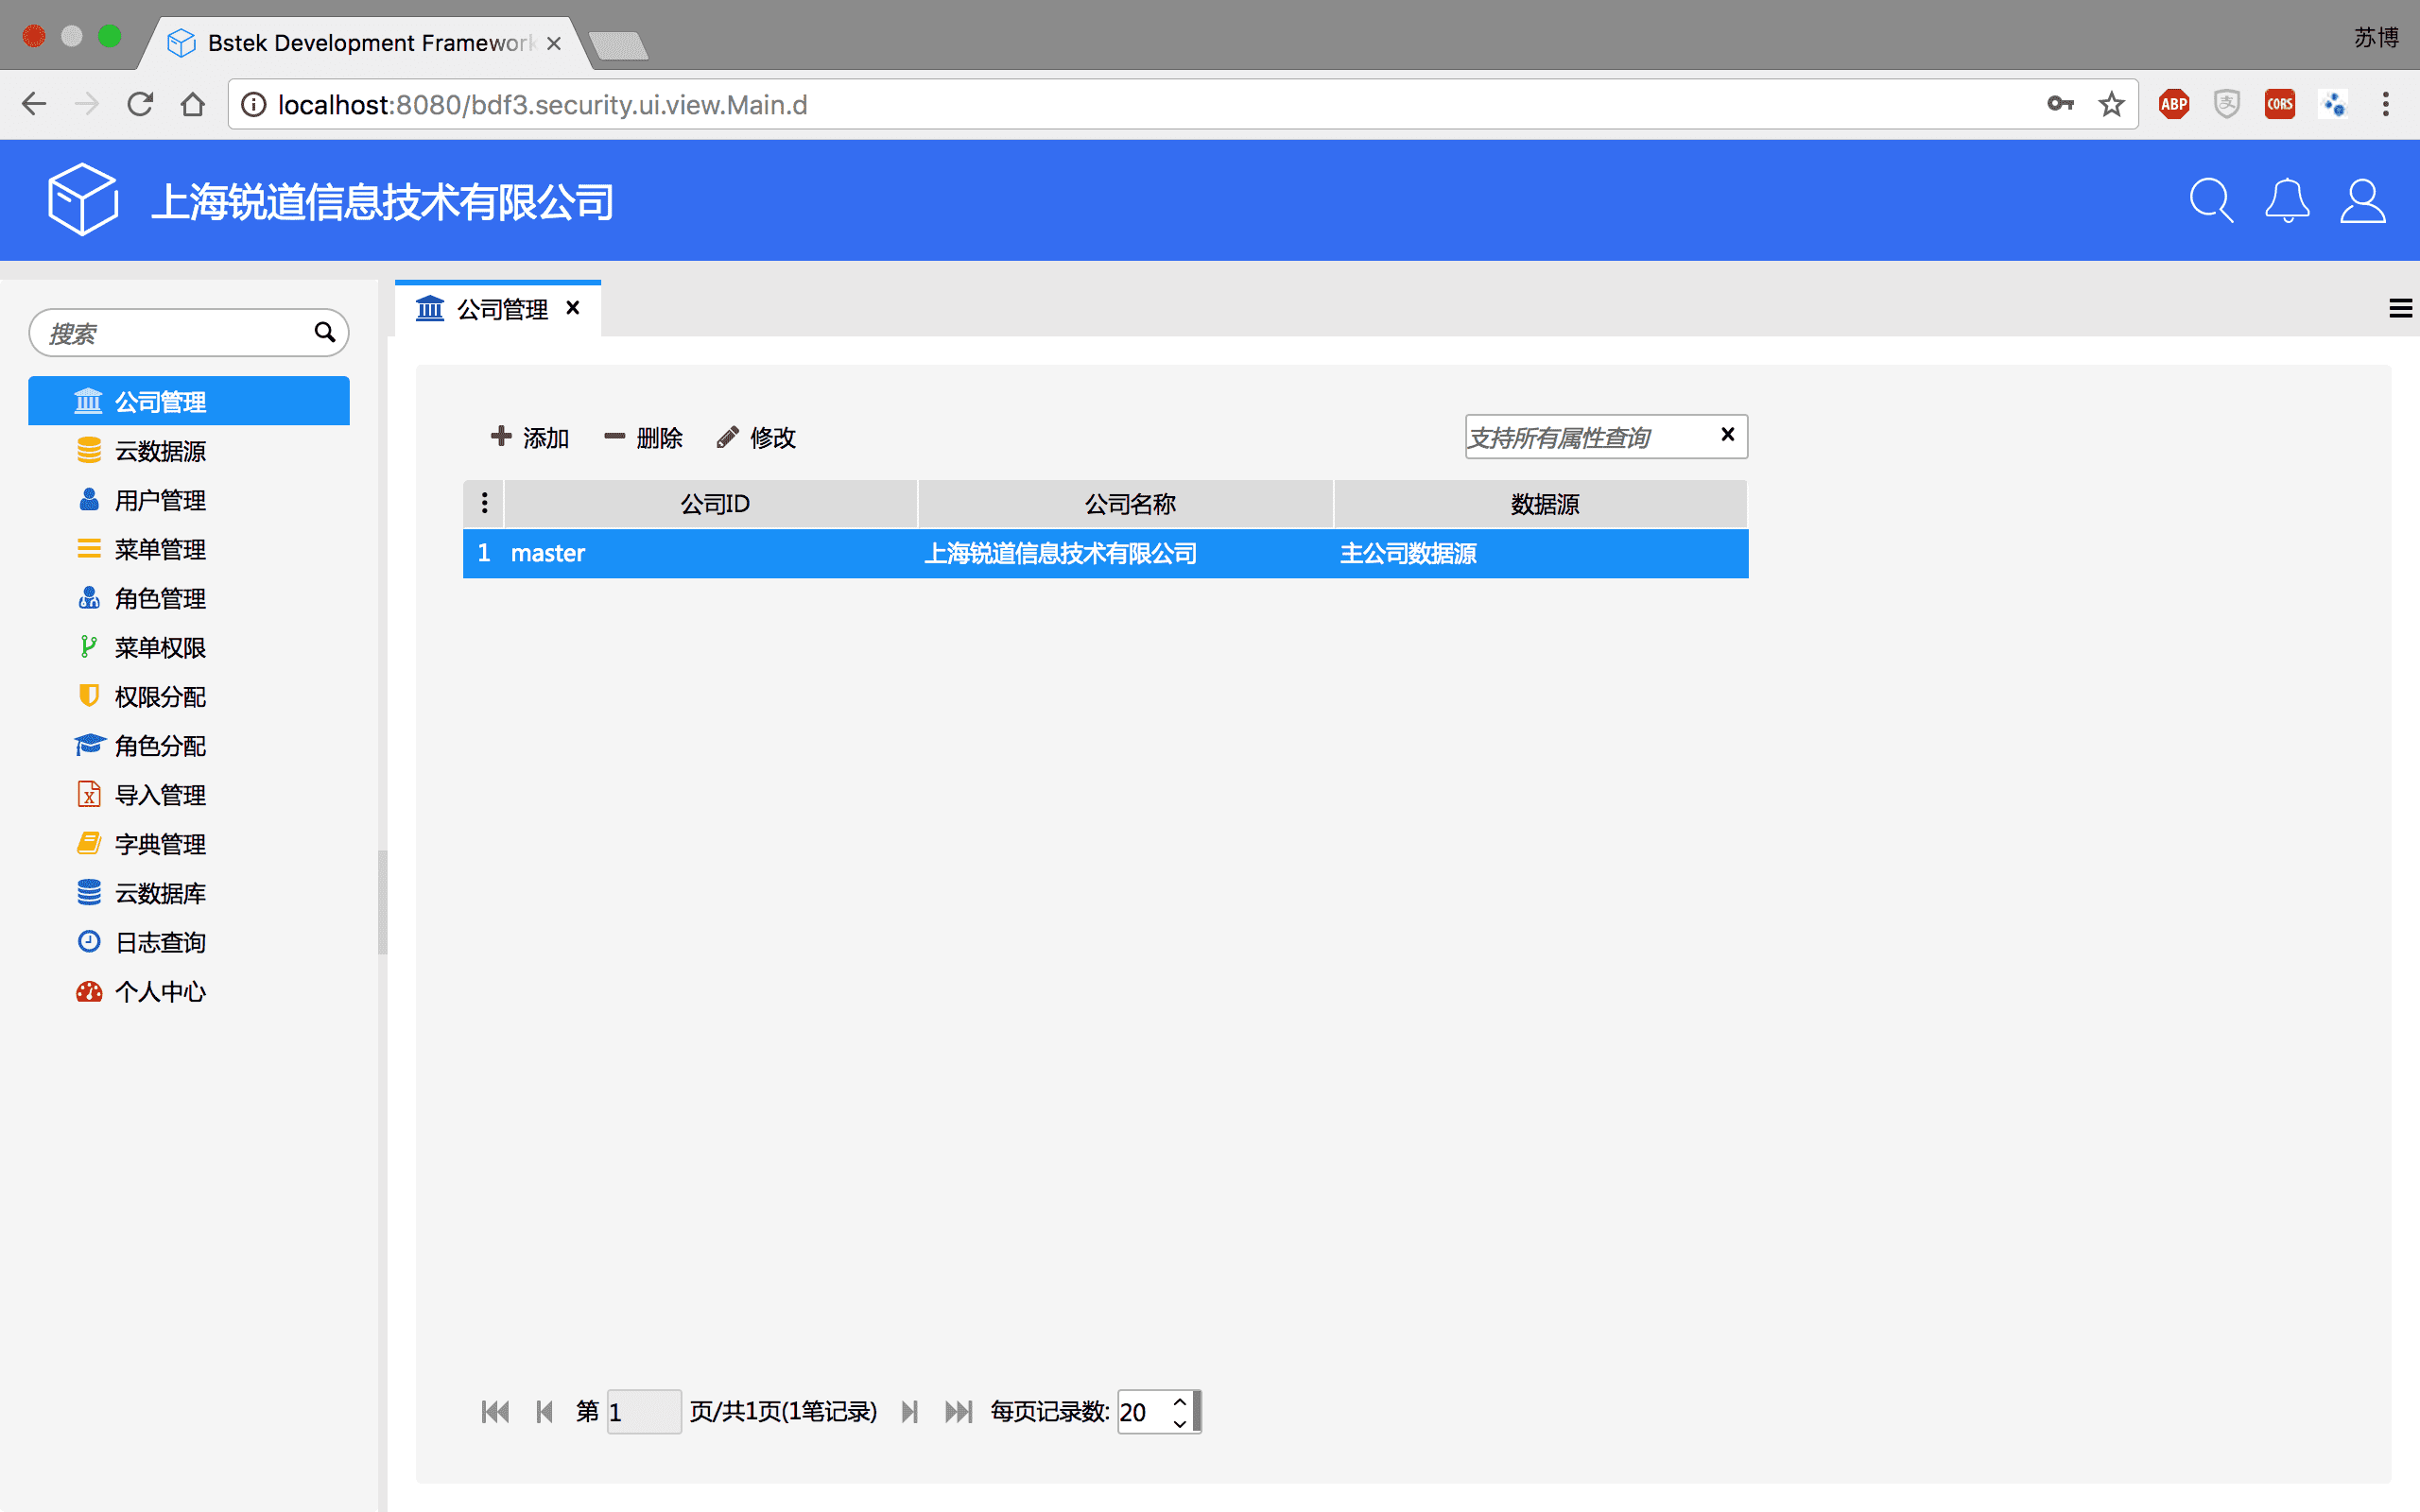The width and height of the screenshot is (2420, 1512).
Task: Click the 修改 edit pencil button
Action: click(757, 437)
